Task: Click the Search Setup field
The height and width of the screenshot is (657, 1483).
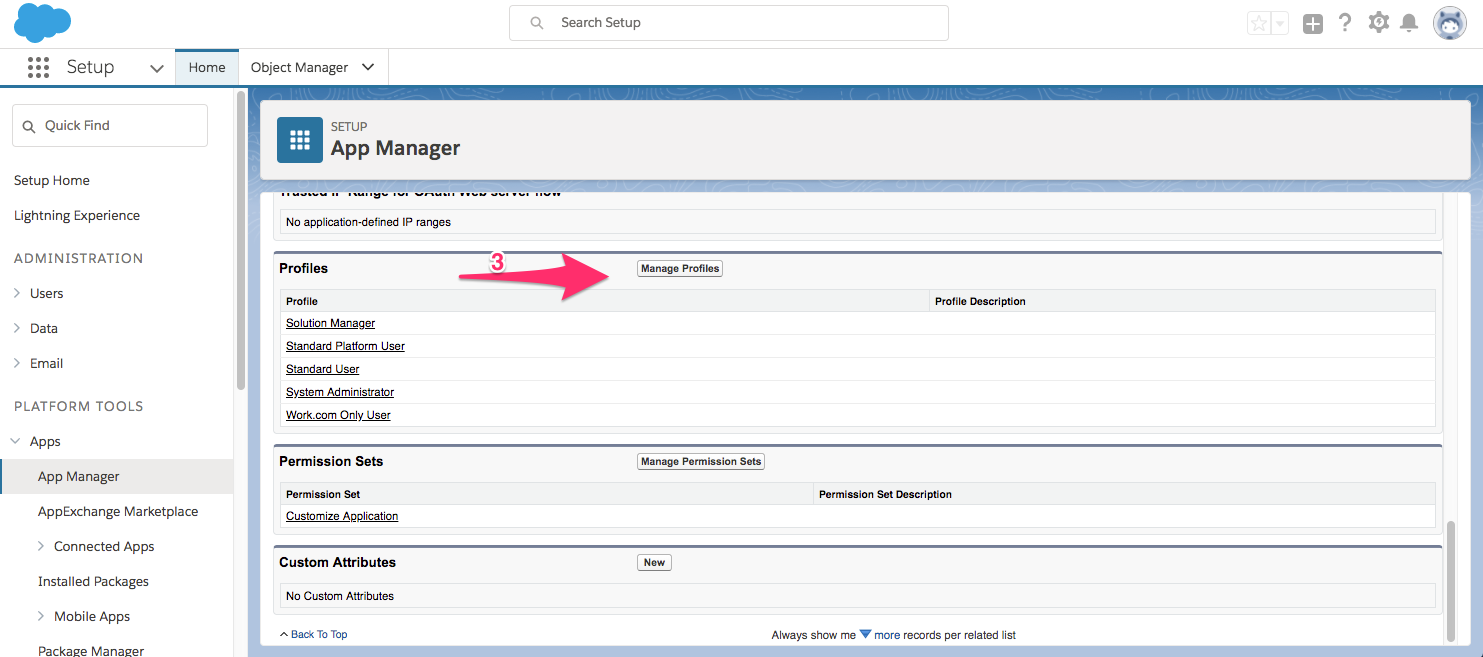Action: 728,23
